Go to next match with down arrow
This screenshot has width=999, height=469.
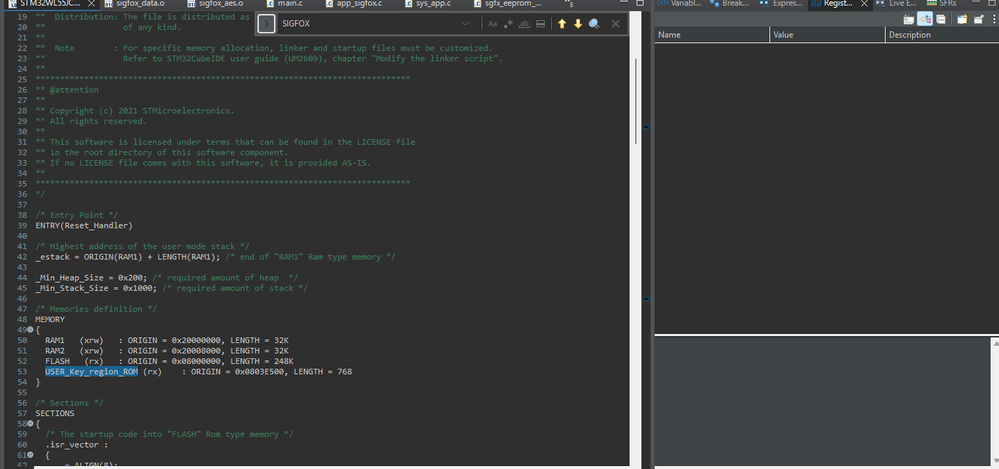click(x=578, y=24)
